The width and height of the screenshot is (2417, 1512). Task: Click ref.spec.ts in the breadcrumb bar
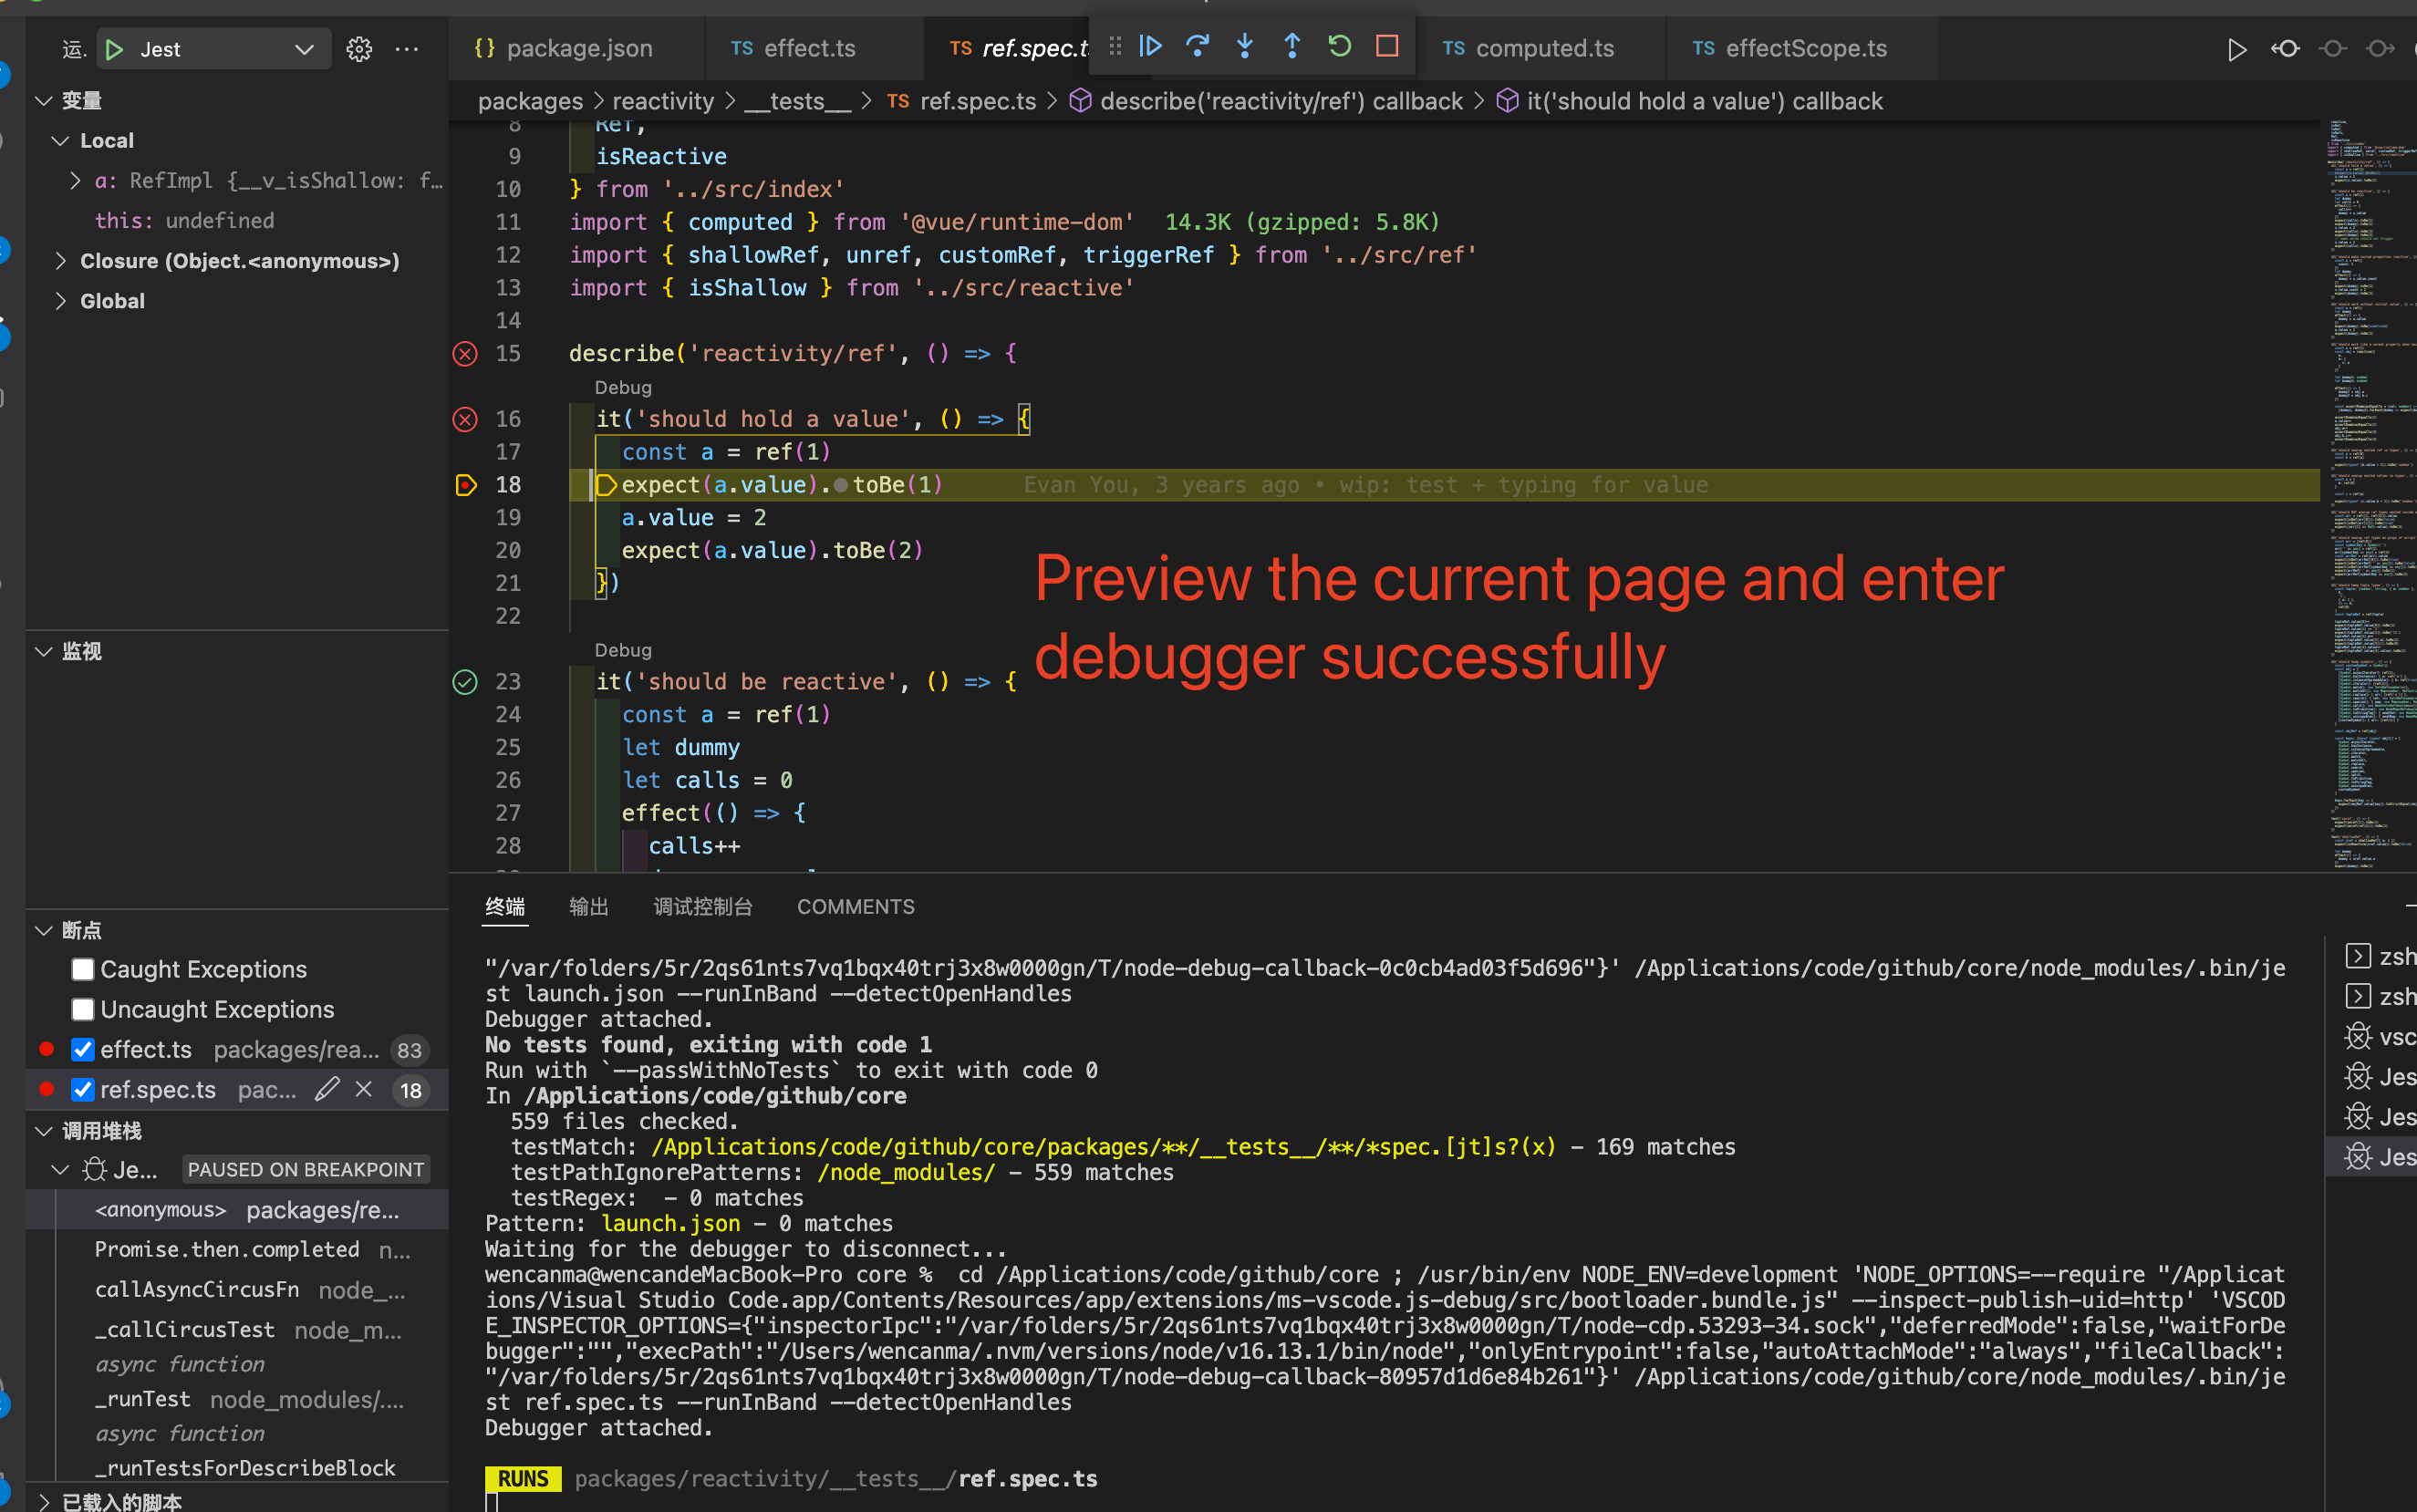click(x=977, y=100)
